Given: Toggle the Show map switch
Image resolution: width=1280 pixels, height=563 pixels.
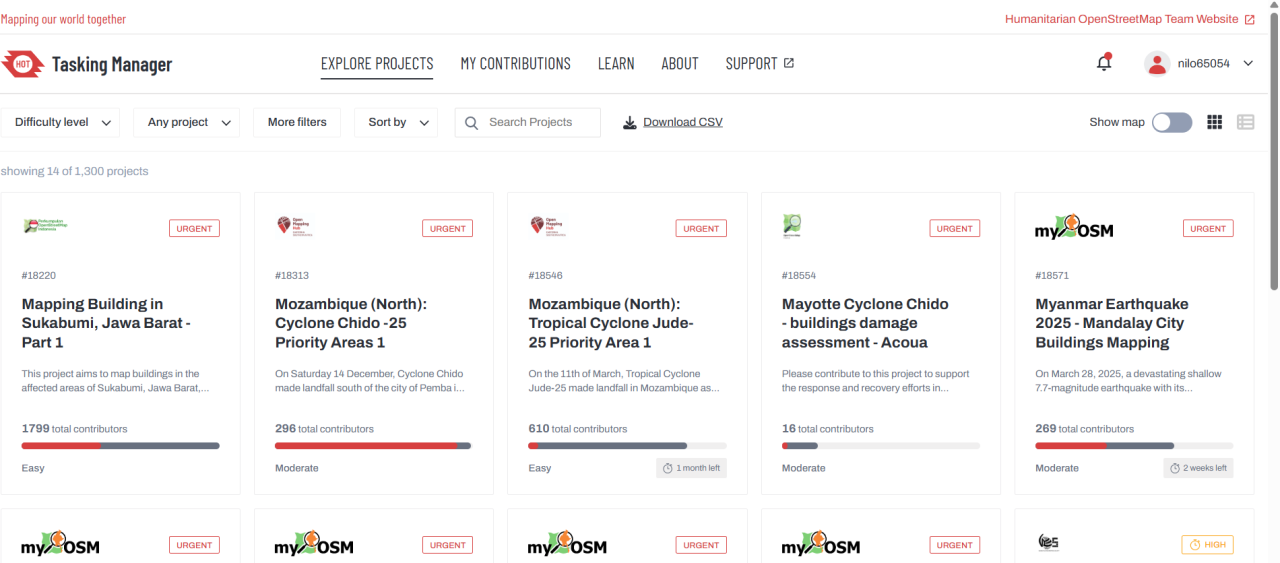Looking at the screenshot, I should 1172,122.
